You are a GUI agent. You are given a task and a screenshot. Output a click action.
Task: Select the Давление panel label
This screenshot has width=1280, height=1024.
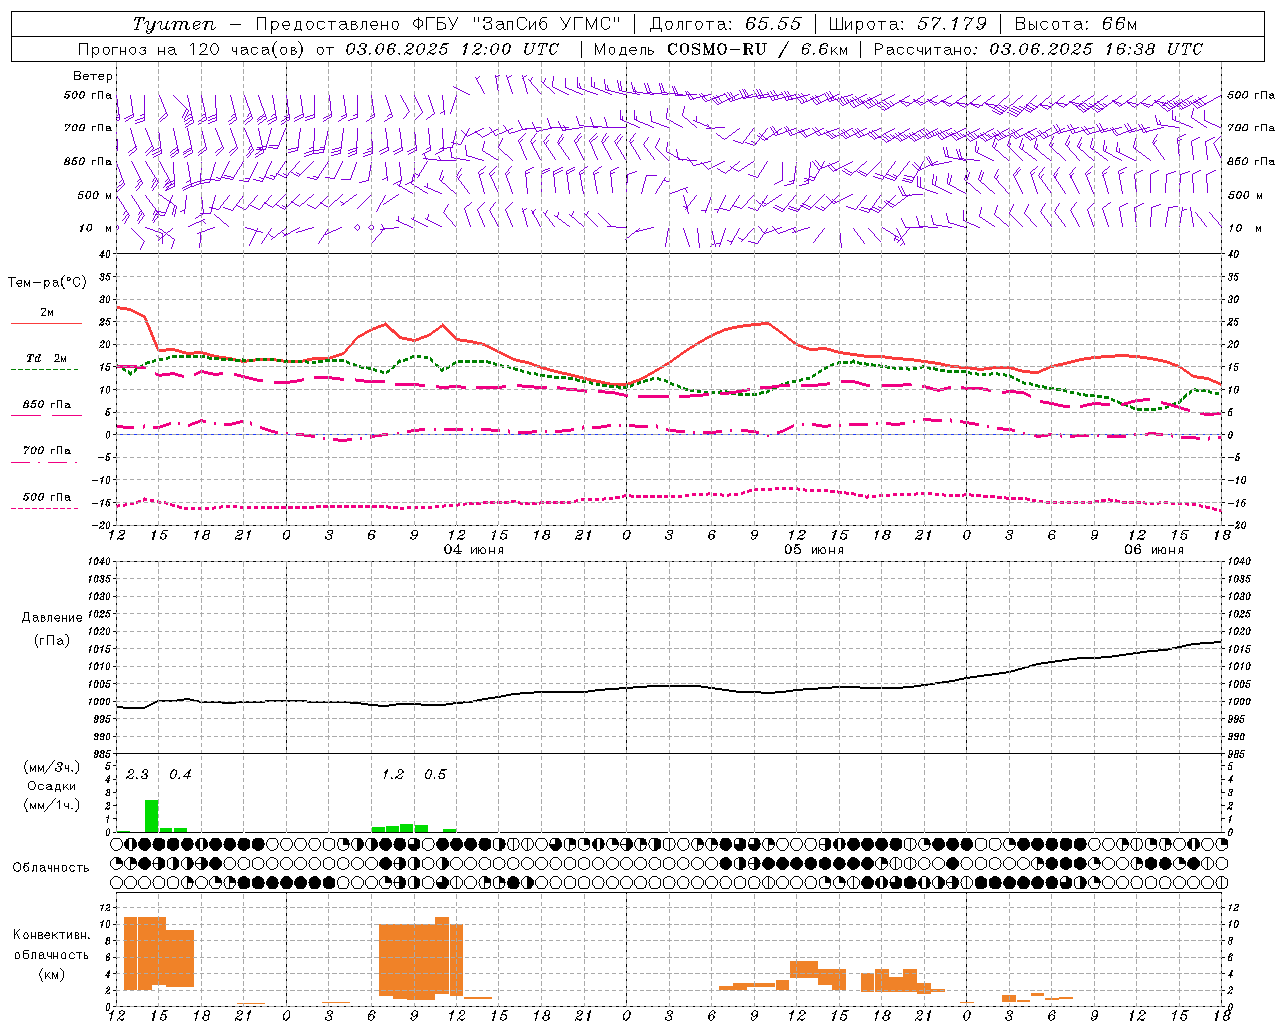click(52, 618)
